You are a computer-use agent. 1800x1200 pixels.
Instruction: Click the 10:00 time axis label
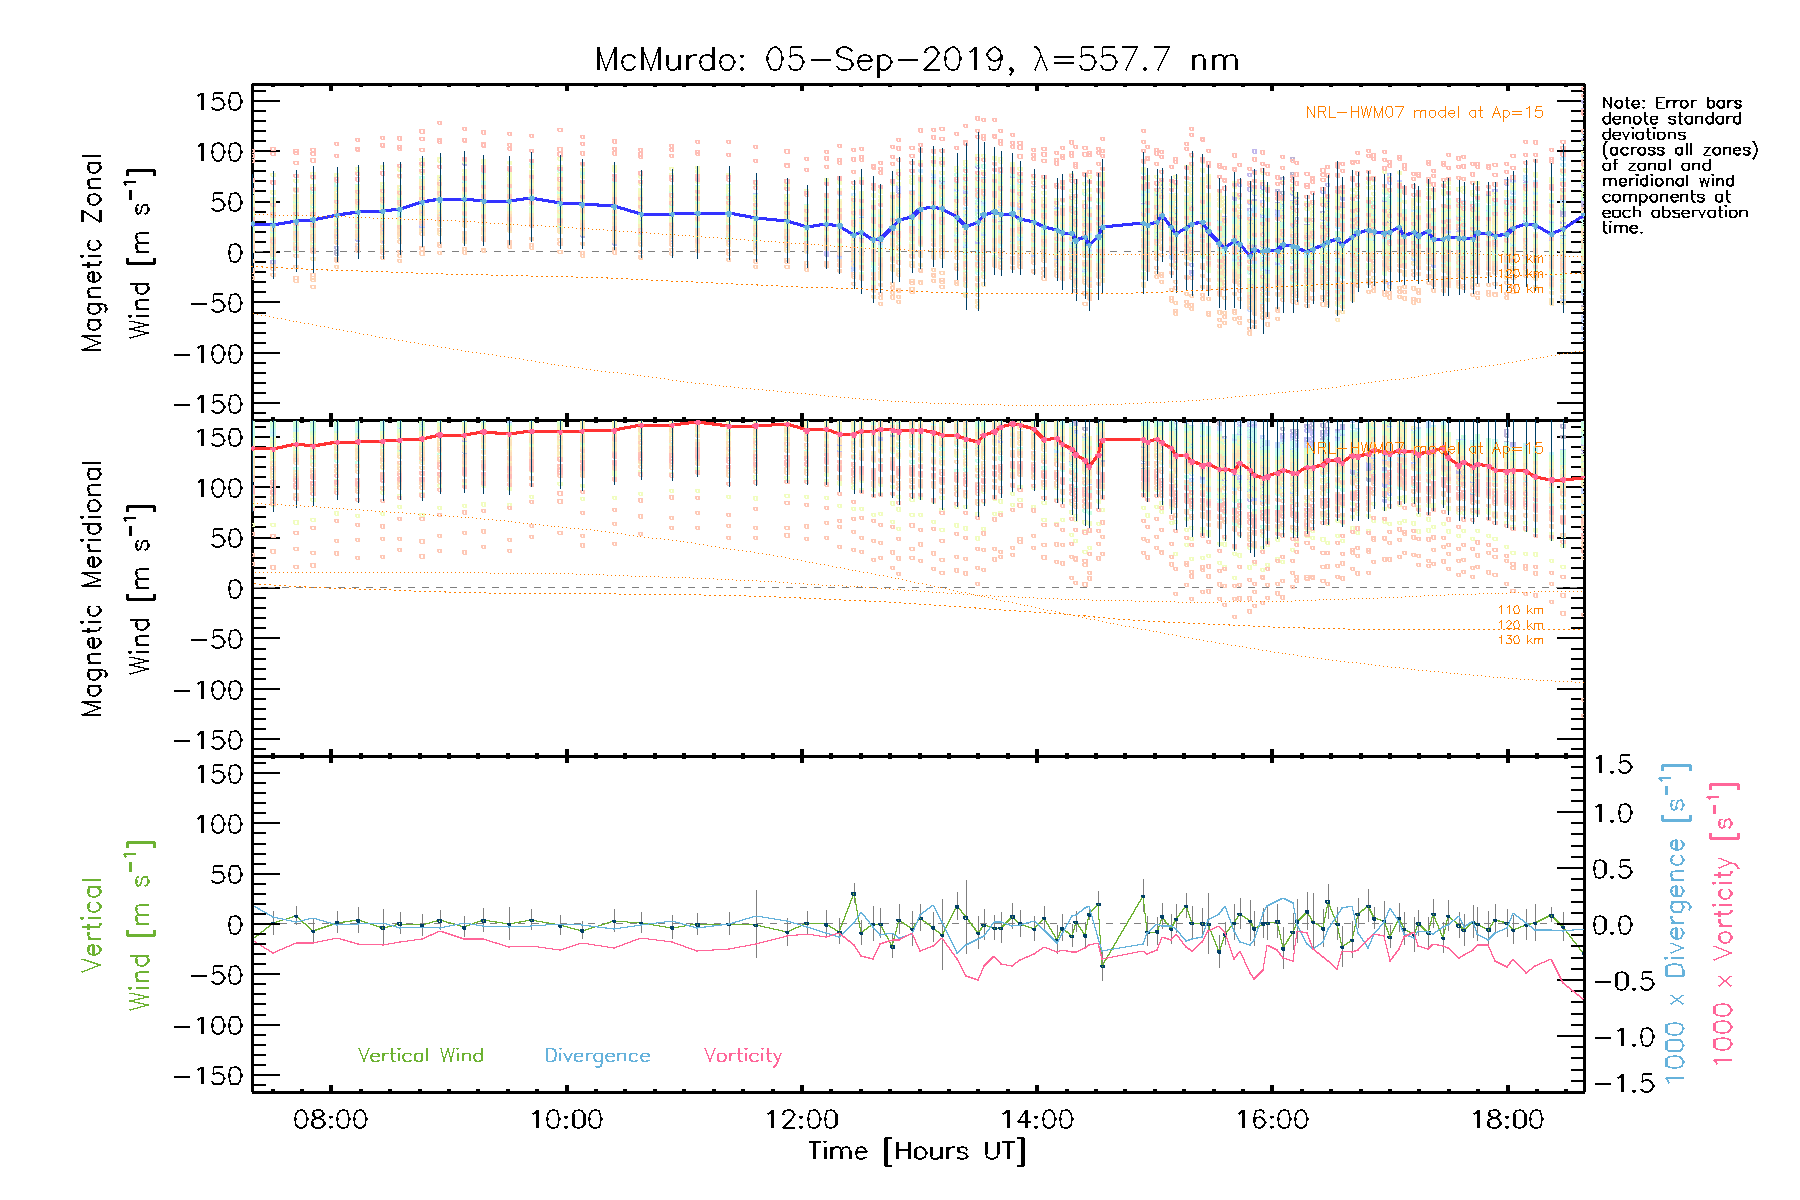566,1120
